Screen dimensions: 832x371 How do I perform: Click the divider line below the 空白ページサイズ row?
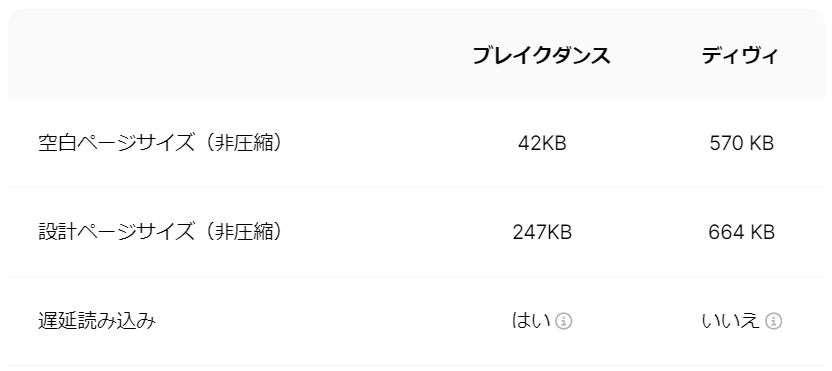coord(416,187)
